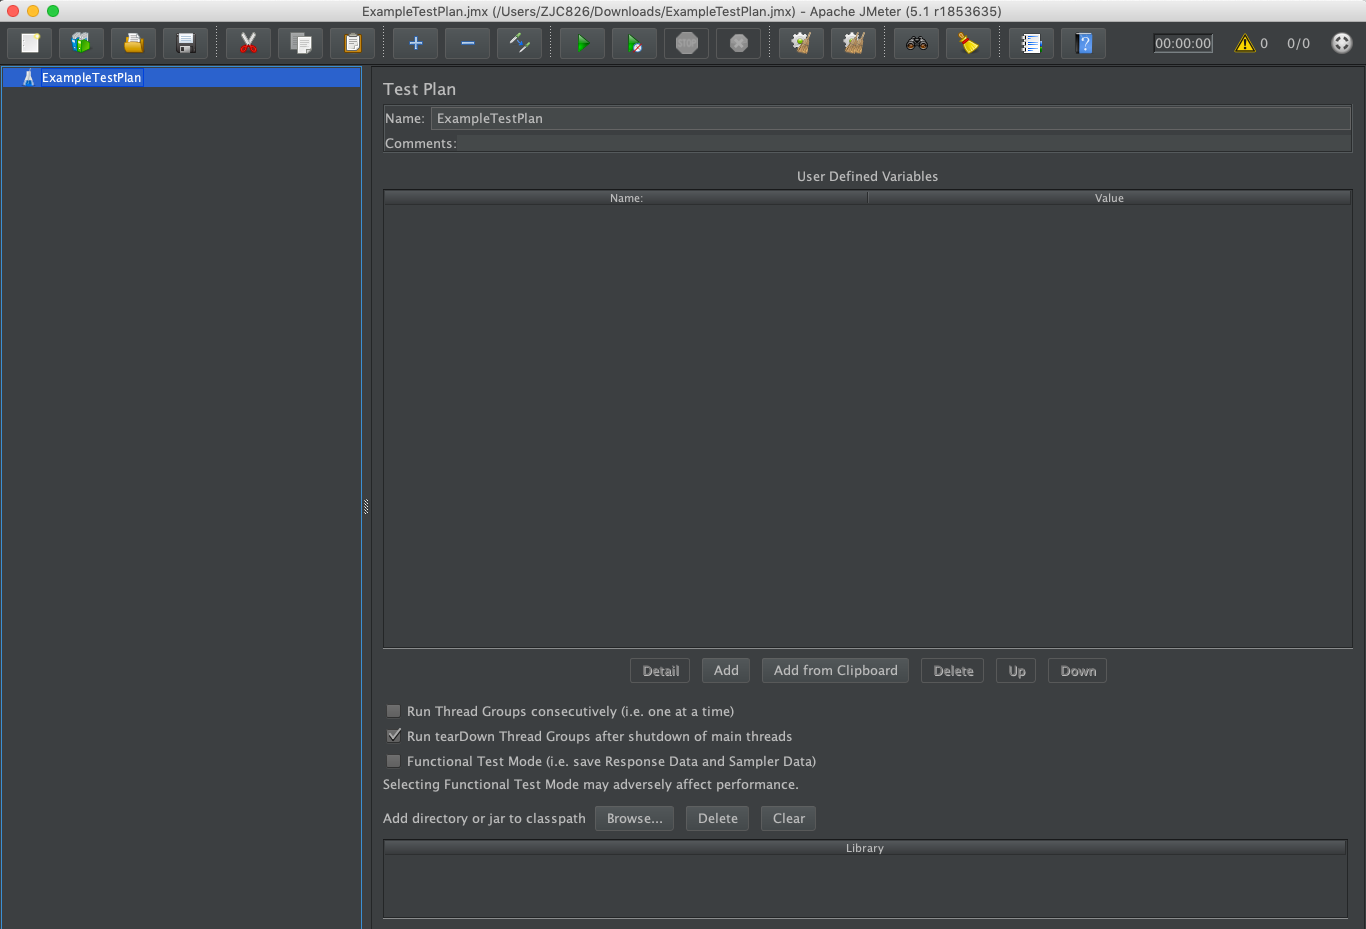Click the Delete button beside Browse

(718, 818)
